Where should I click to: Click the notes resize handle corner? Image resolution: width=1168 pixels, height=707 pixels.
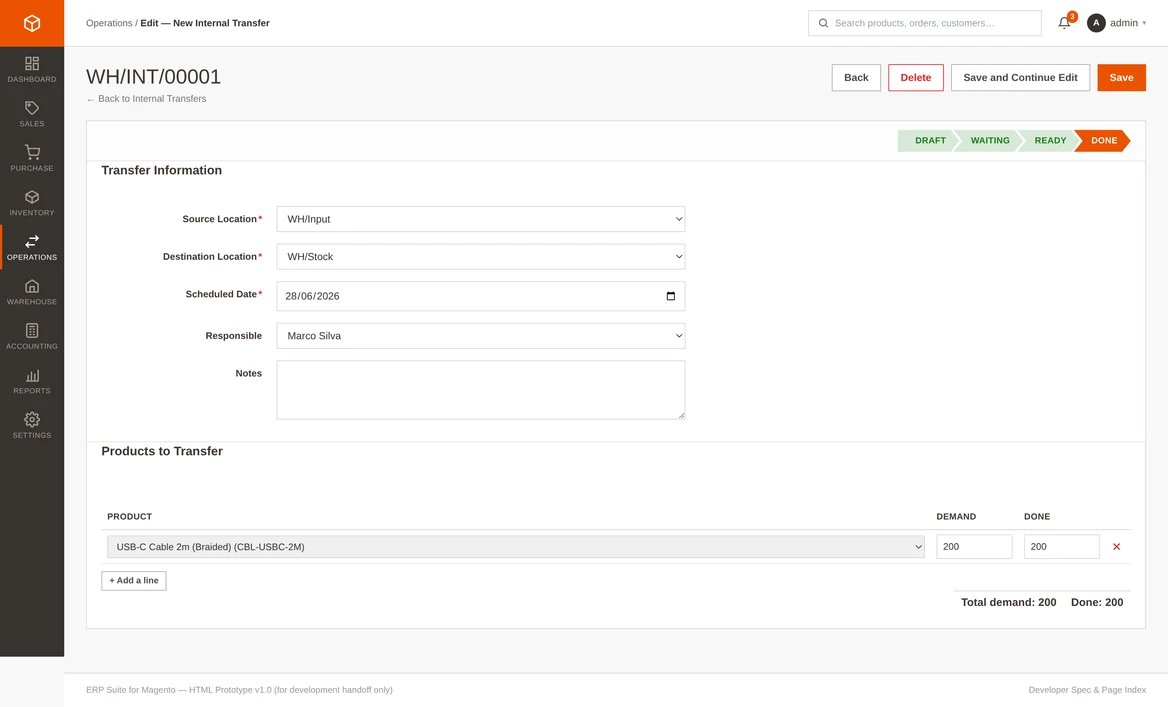(x=681, y=415)
